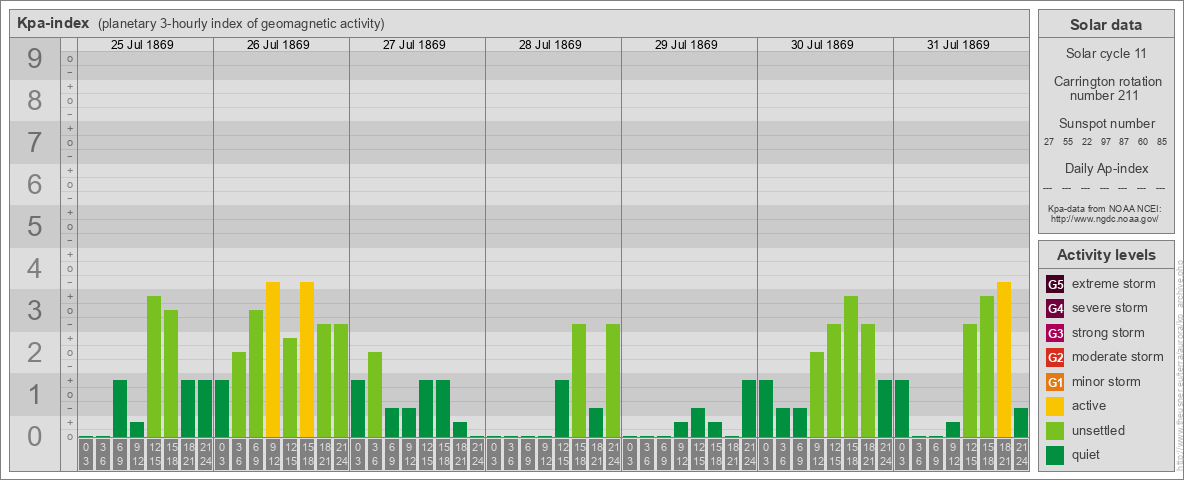The height and width of the screenshot is (480, 1184).
Task: Click the Kp scale number 9
Action: pyautogui.click(x=35, y=59)
